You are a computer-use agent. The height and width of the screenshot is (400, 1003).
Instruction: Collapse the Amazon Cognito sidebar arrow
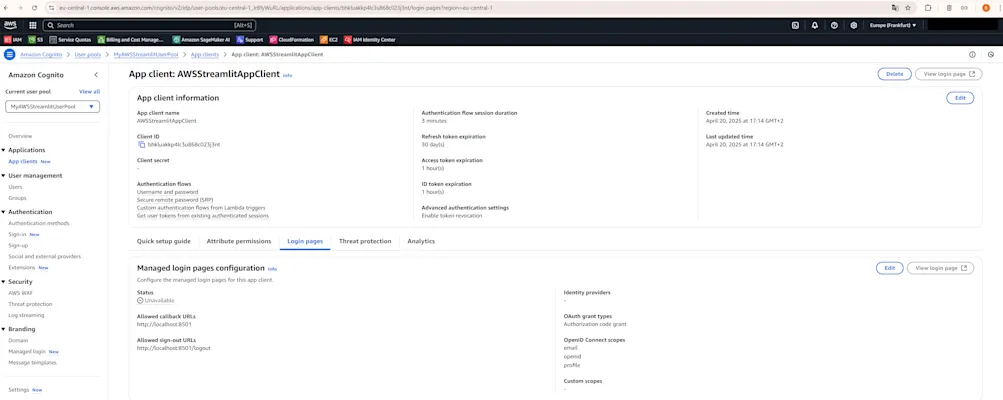point(96,75)
